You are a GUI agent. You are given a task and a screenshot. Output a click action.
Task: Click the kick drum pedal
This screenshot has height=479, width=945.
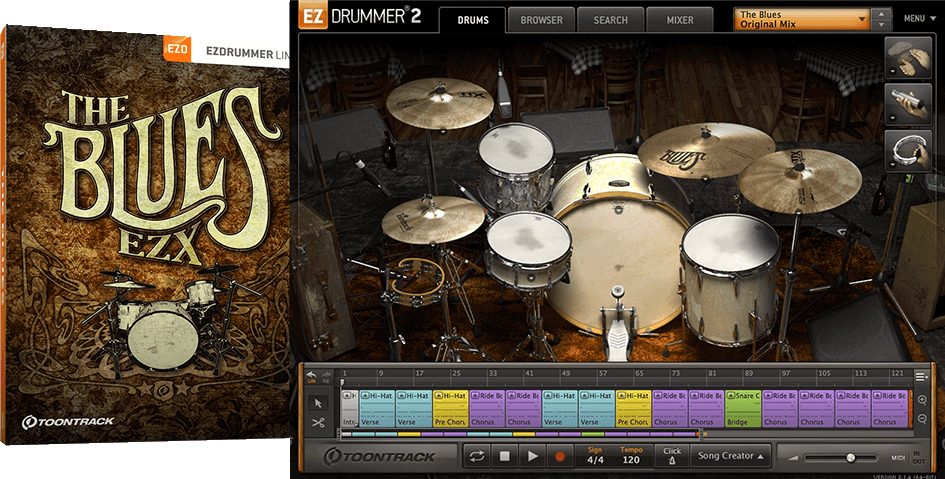pos(616,325)
